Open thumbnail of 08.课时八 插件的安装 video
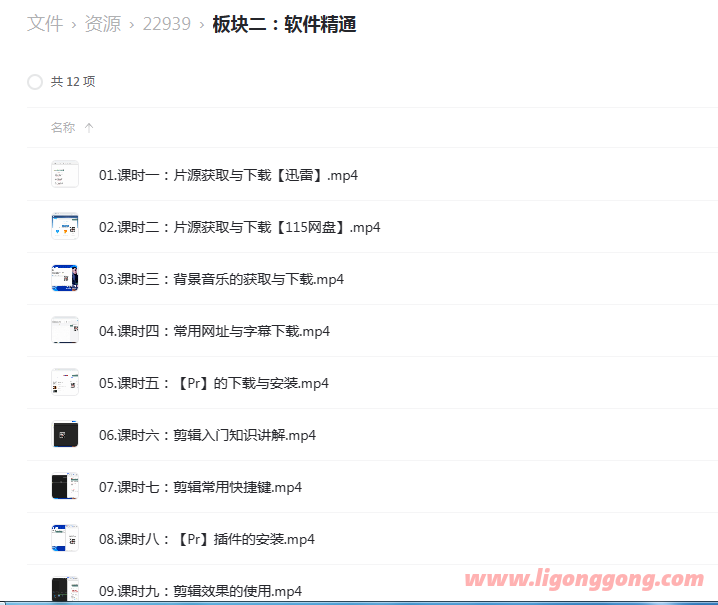The image size is (718, 605). coord(65,538)
